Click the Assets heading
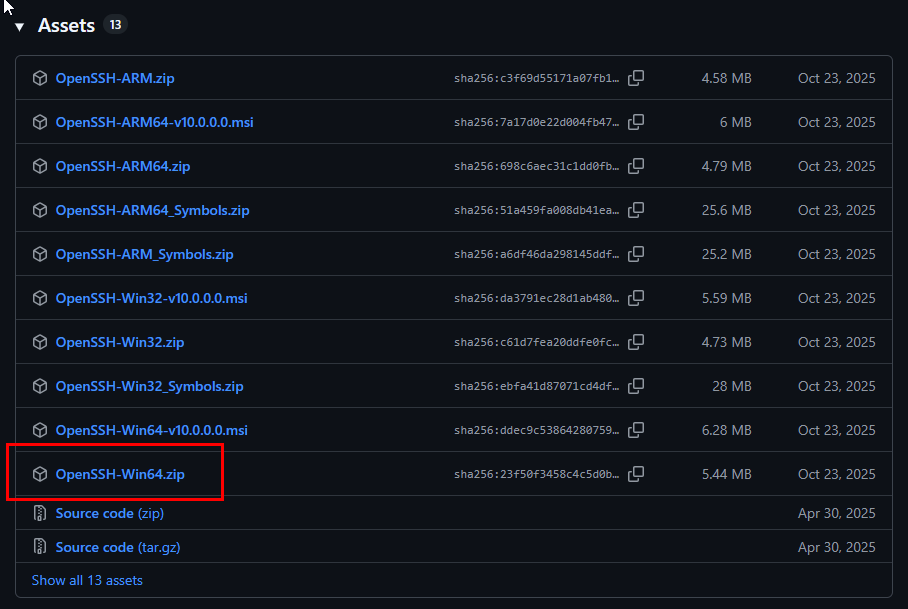Image resolution: width=908 pixels, height=609 pixels. tap(66, 25)
